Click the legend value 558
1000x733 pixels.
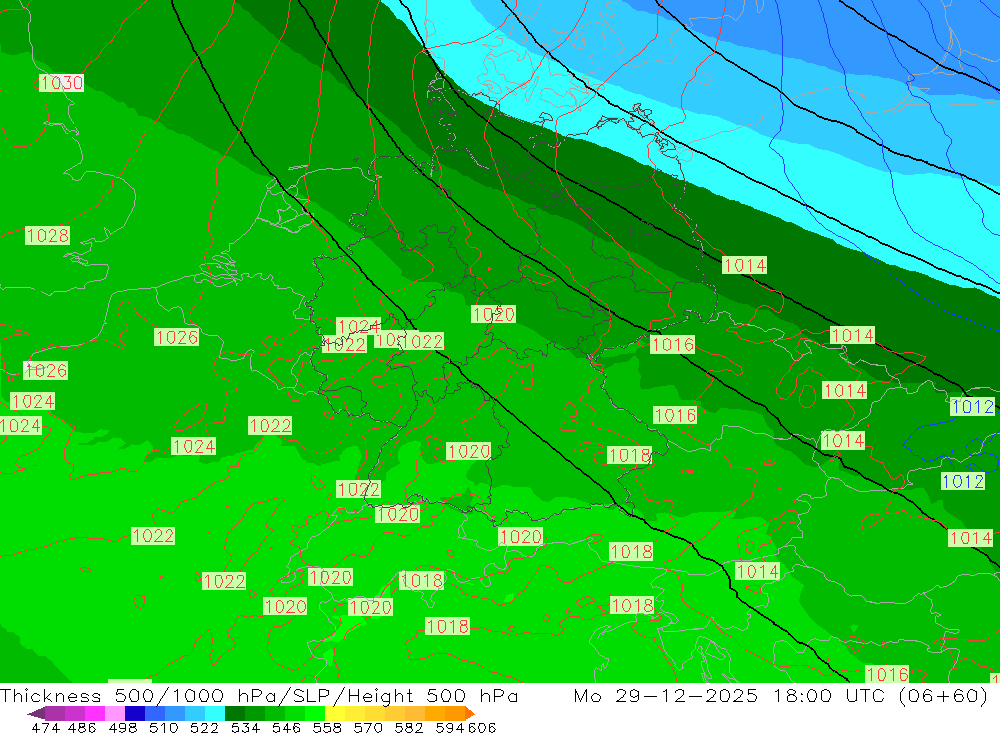coord(327,727)
